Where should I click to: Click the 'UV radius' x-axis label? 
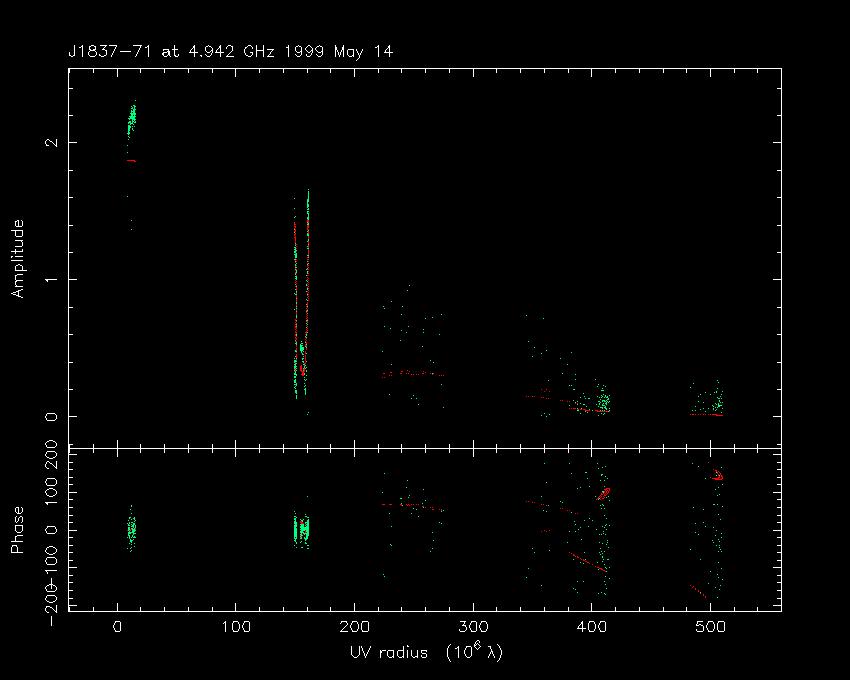point(426,652)
